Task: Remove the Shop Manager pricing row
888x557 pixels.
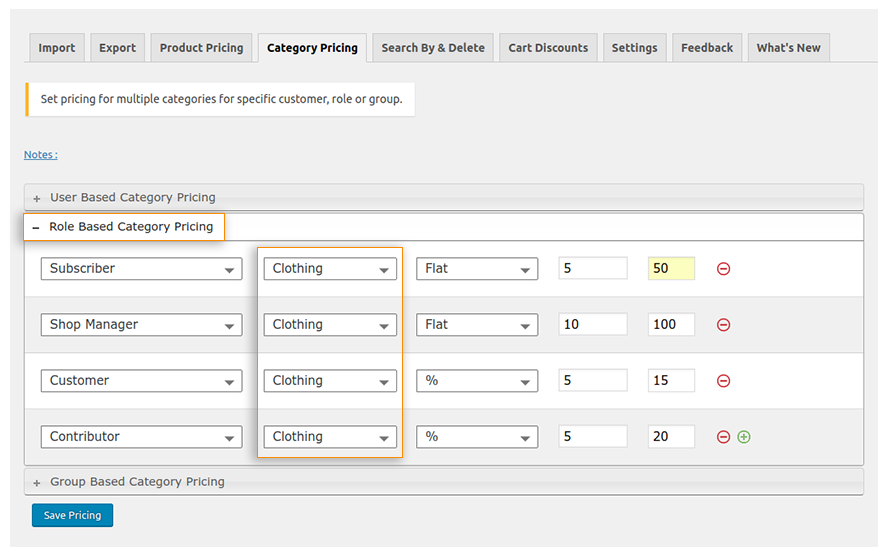Action: coord(723,325)
